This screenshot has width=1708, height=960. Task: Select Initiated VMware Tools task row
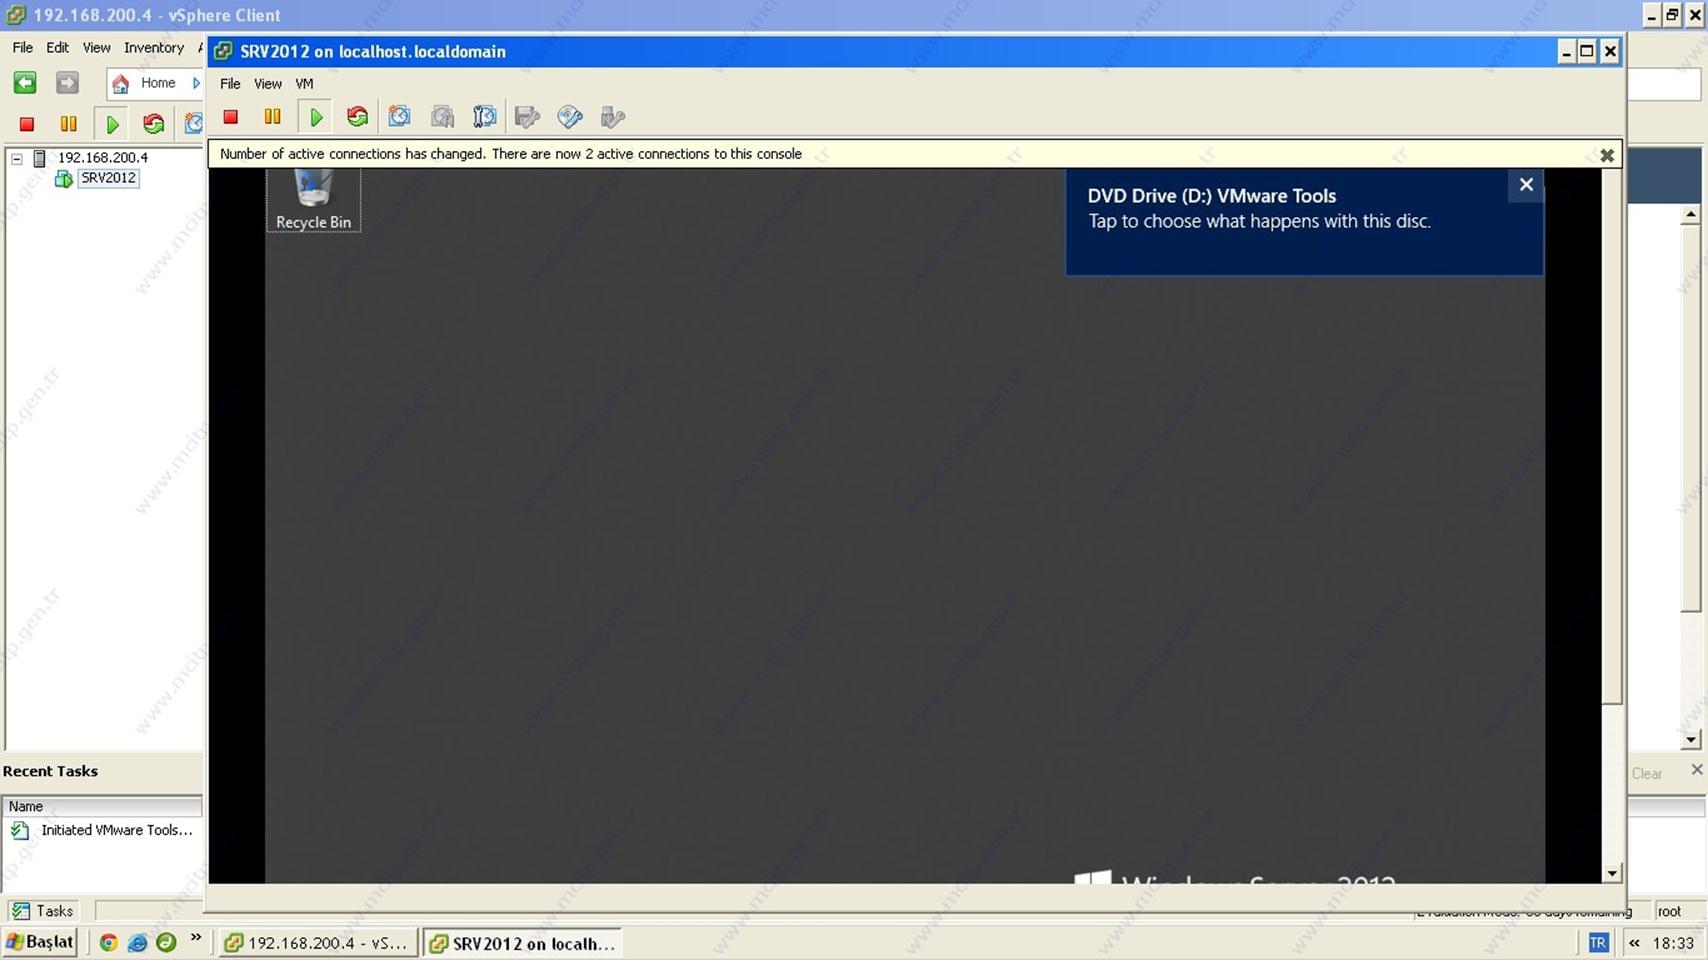(102, 831)
